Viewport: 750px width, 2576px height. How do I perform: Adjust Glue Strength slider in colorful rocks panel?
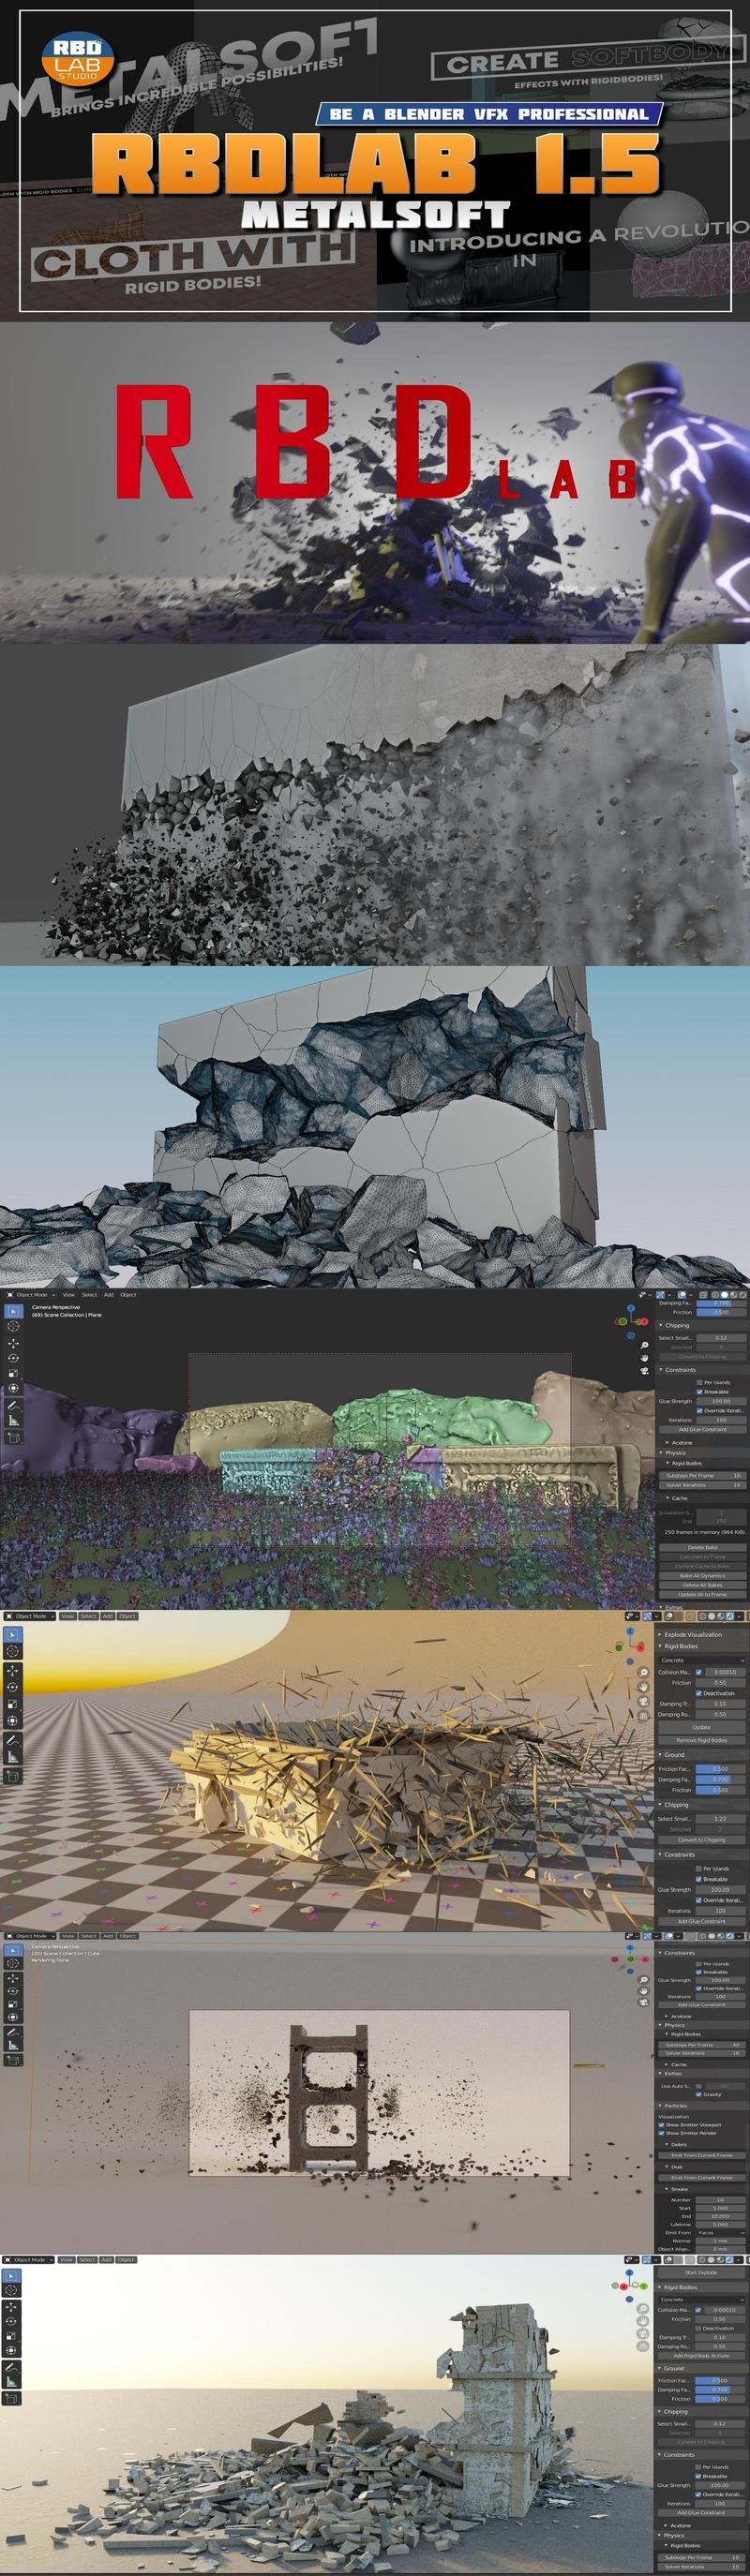click(x=720, y=1401)
